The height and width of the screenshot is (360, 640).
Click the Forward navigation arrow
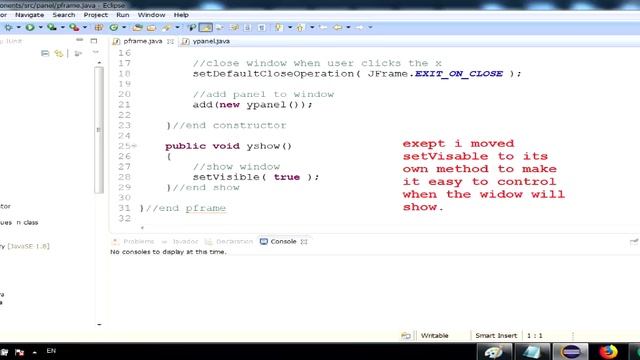coord(359,27)
